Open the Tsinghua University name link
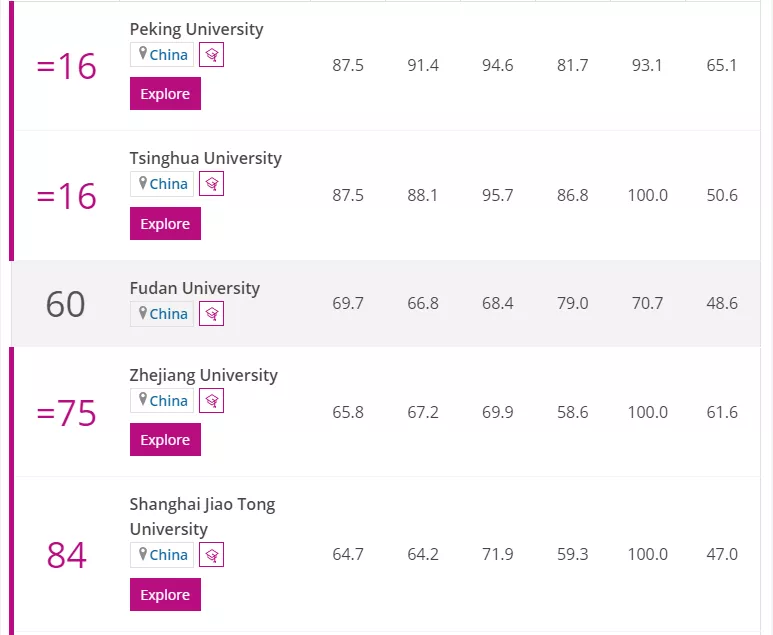 (x=206, y=158)
